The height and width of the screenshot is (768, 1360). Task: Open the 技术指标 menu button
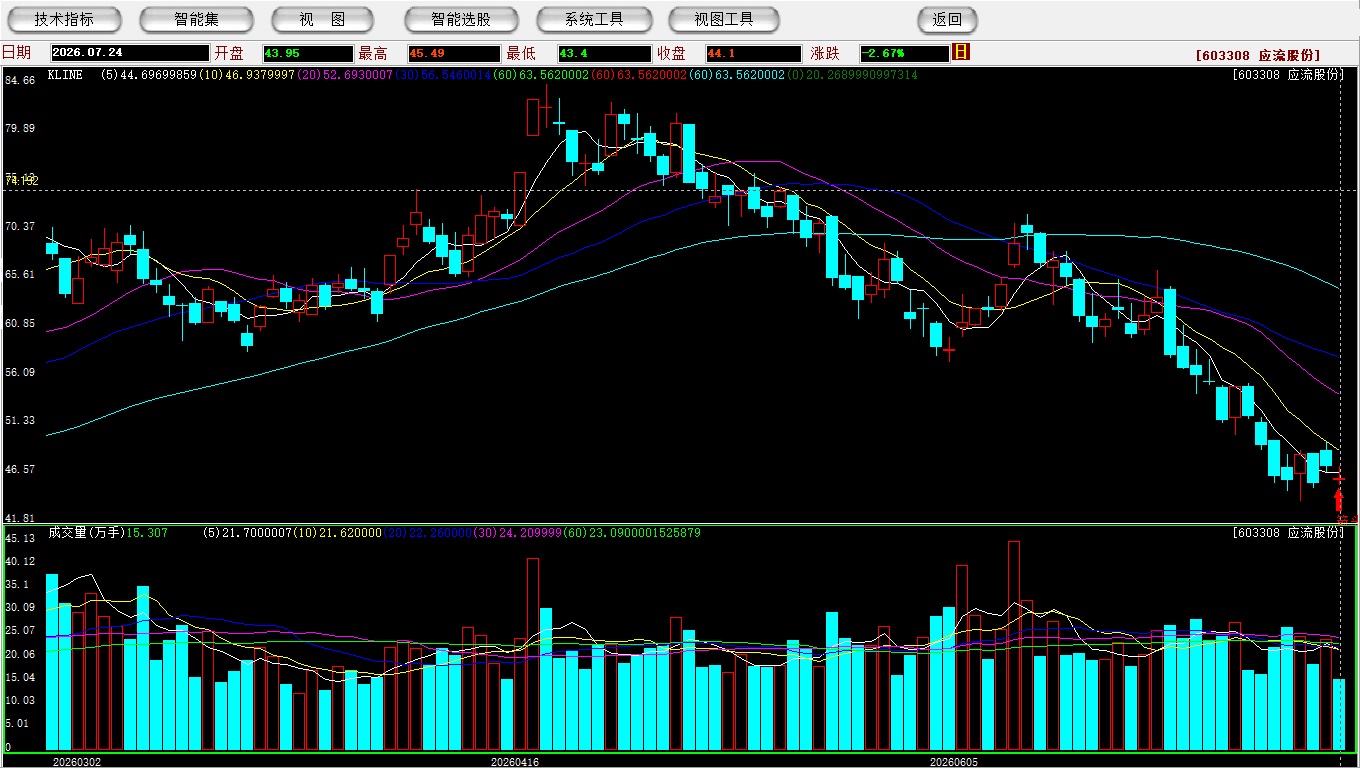pos(64,19)
